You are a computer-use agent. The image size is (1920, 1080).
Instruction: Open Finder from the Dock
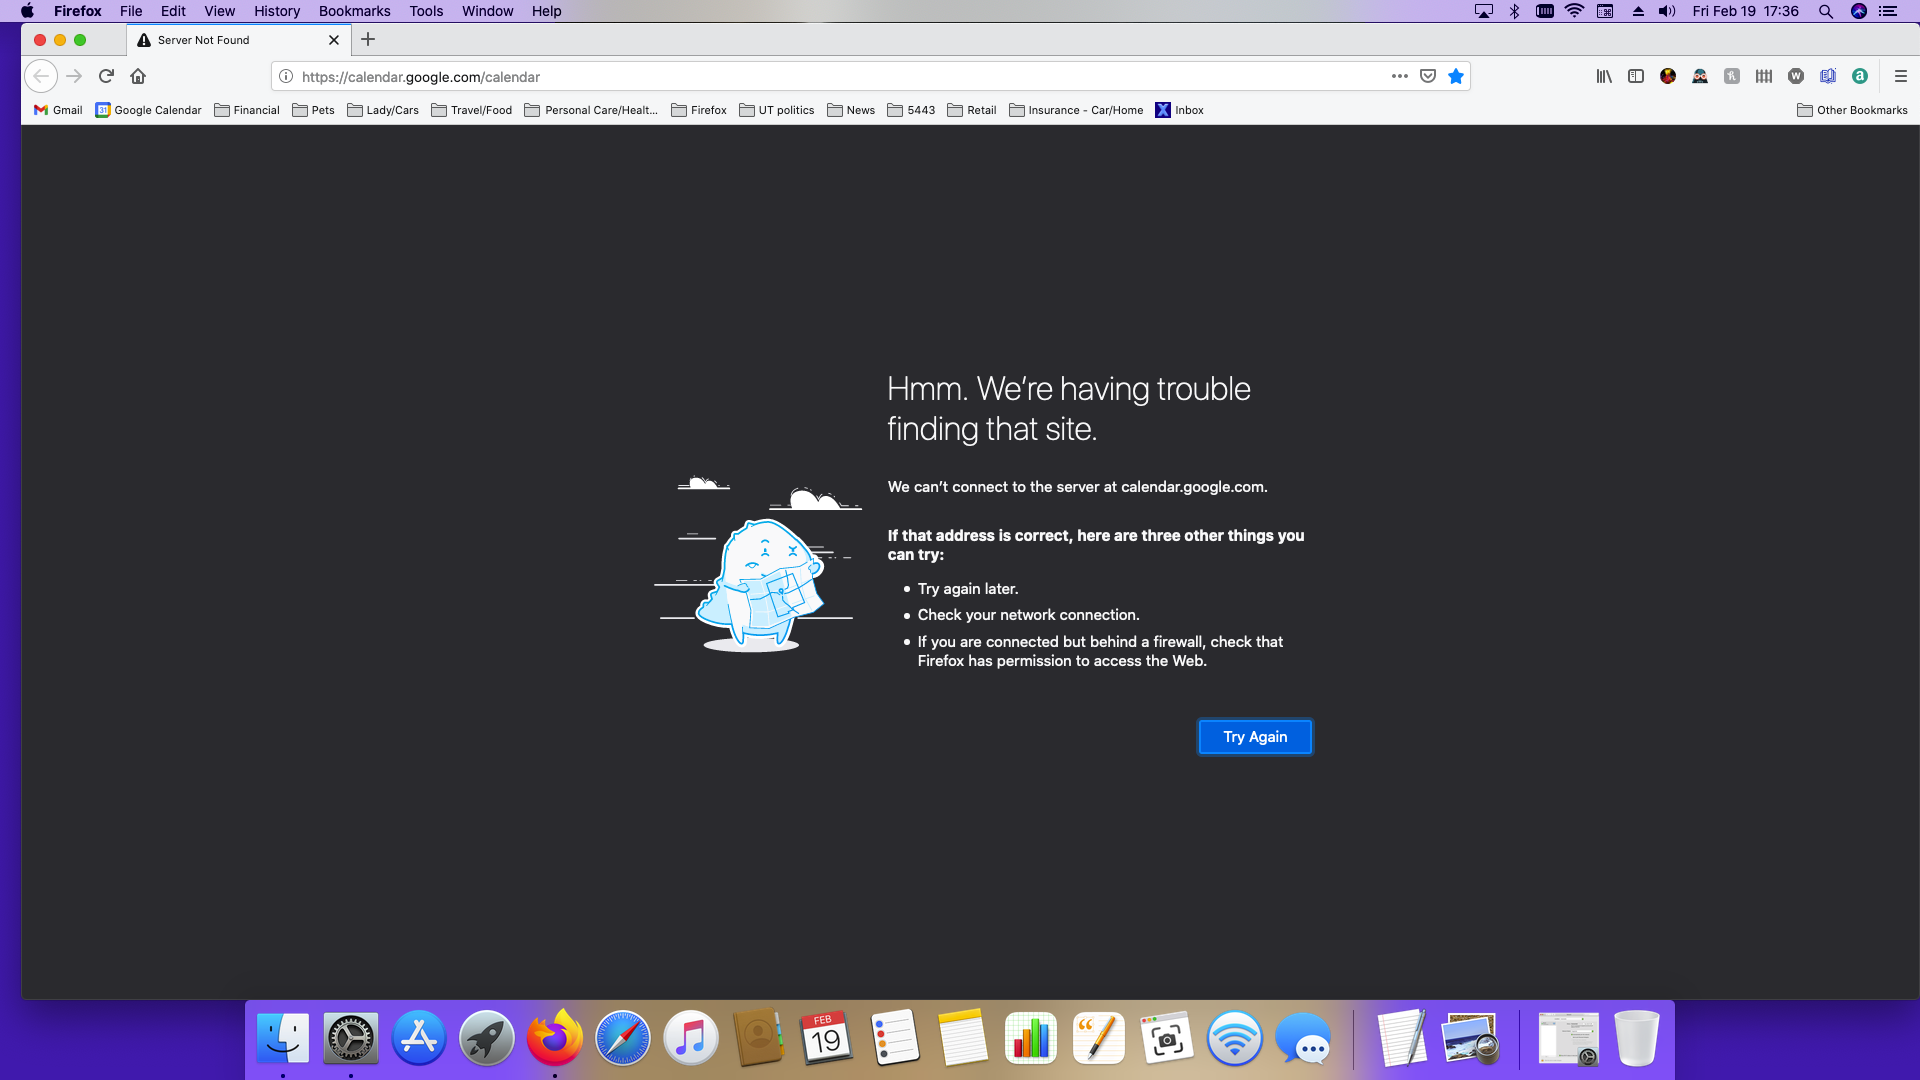(x=283, y=1038)
